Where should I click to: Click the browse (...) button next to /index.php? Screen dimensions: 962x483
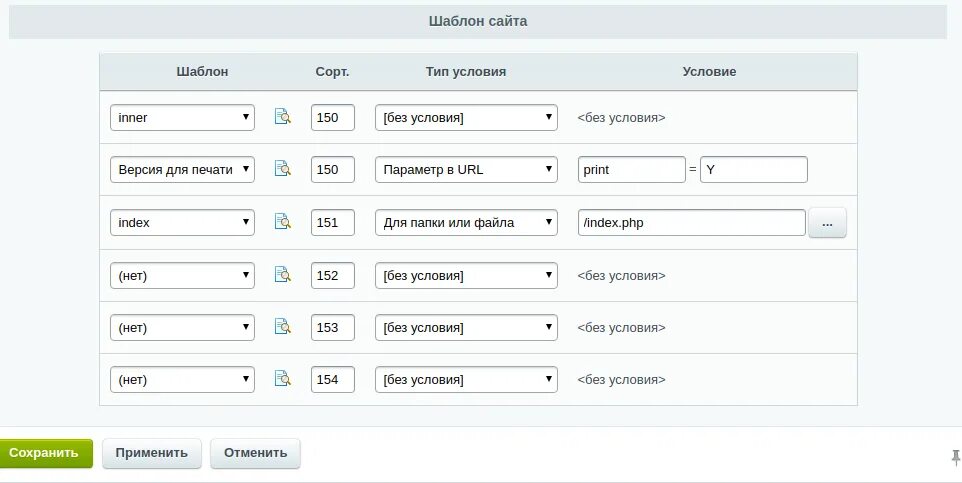(827, 223)
